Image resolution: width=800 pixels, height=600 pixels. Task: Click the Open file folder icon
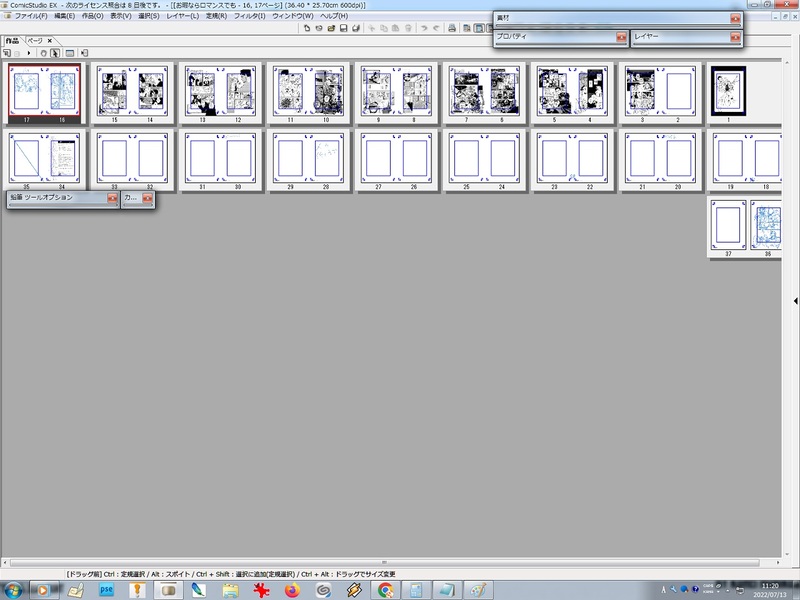tap(331, 28)
